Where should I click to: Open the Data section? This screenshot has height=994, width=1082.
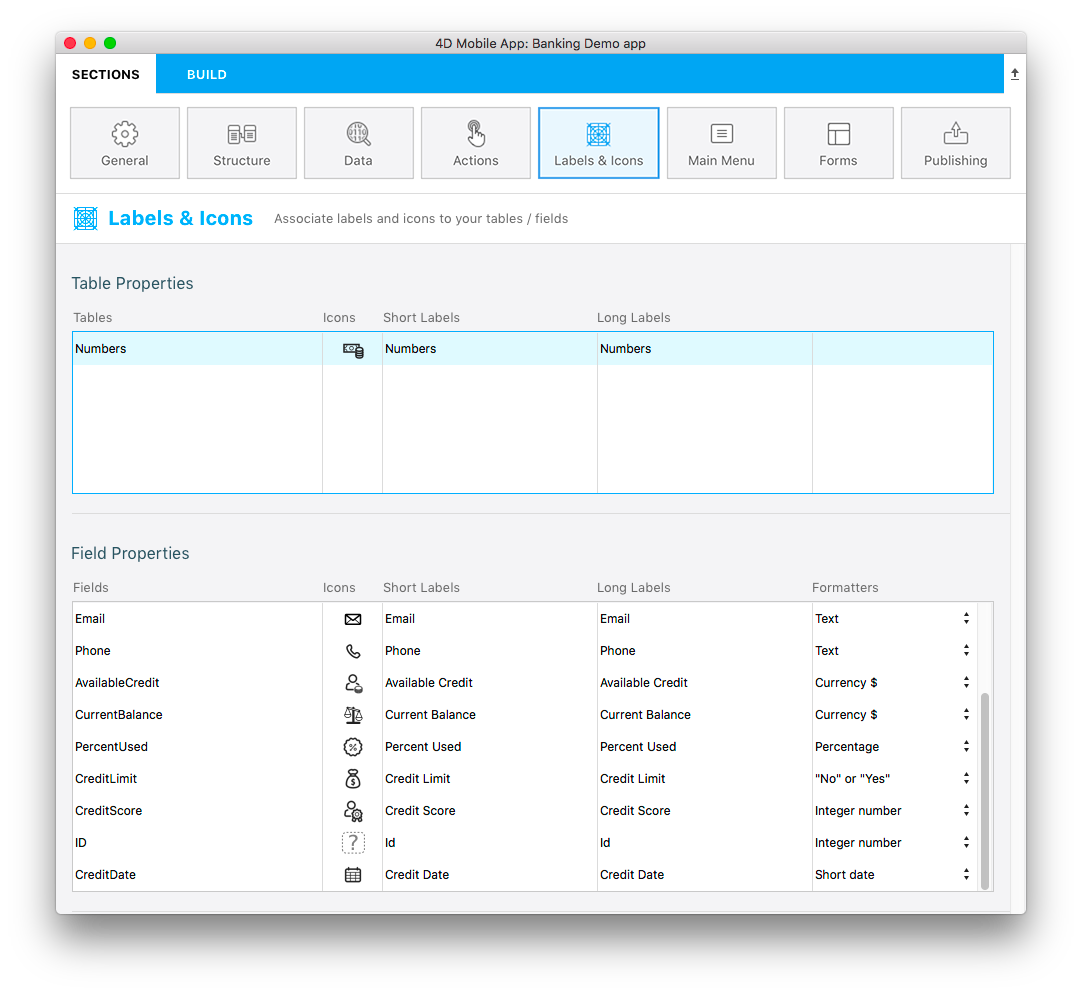(x=359, y=143)
